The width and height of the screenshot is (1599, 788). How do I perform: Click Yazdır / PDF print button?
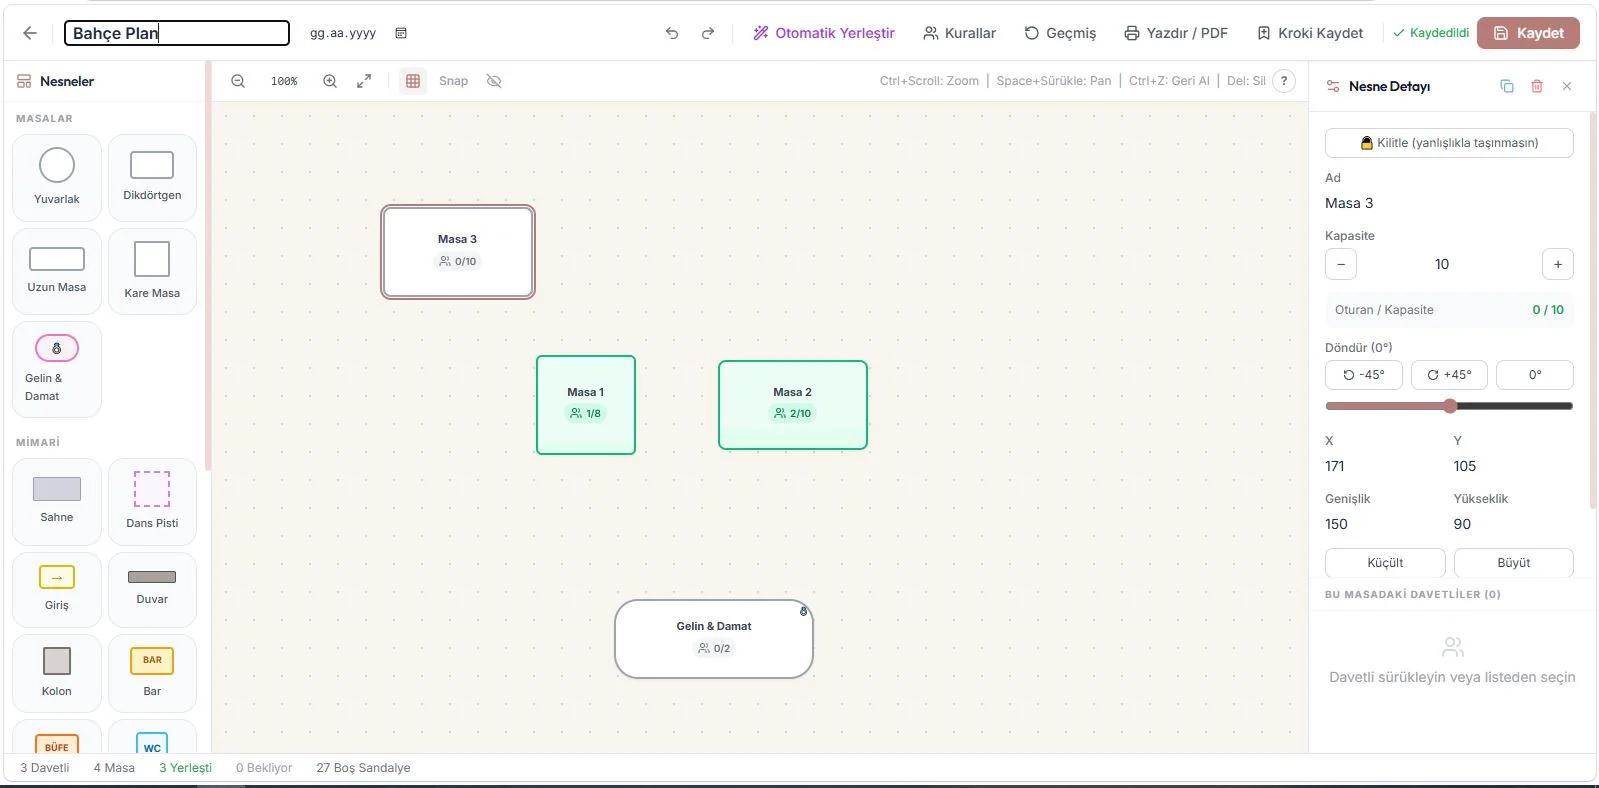(x=1176, y=33)
